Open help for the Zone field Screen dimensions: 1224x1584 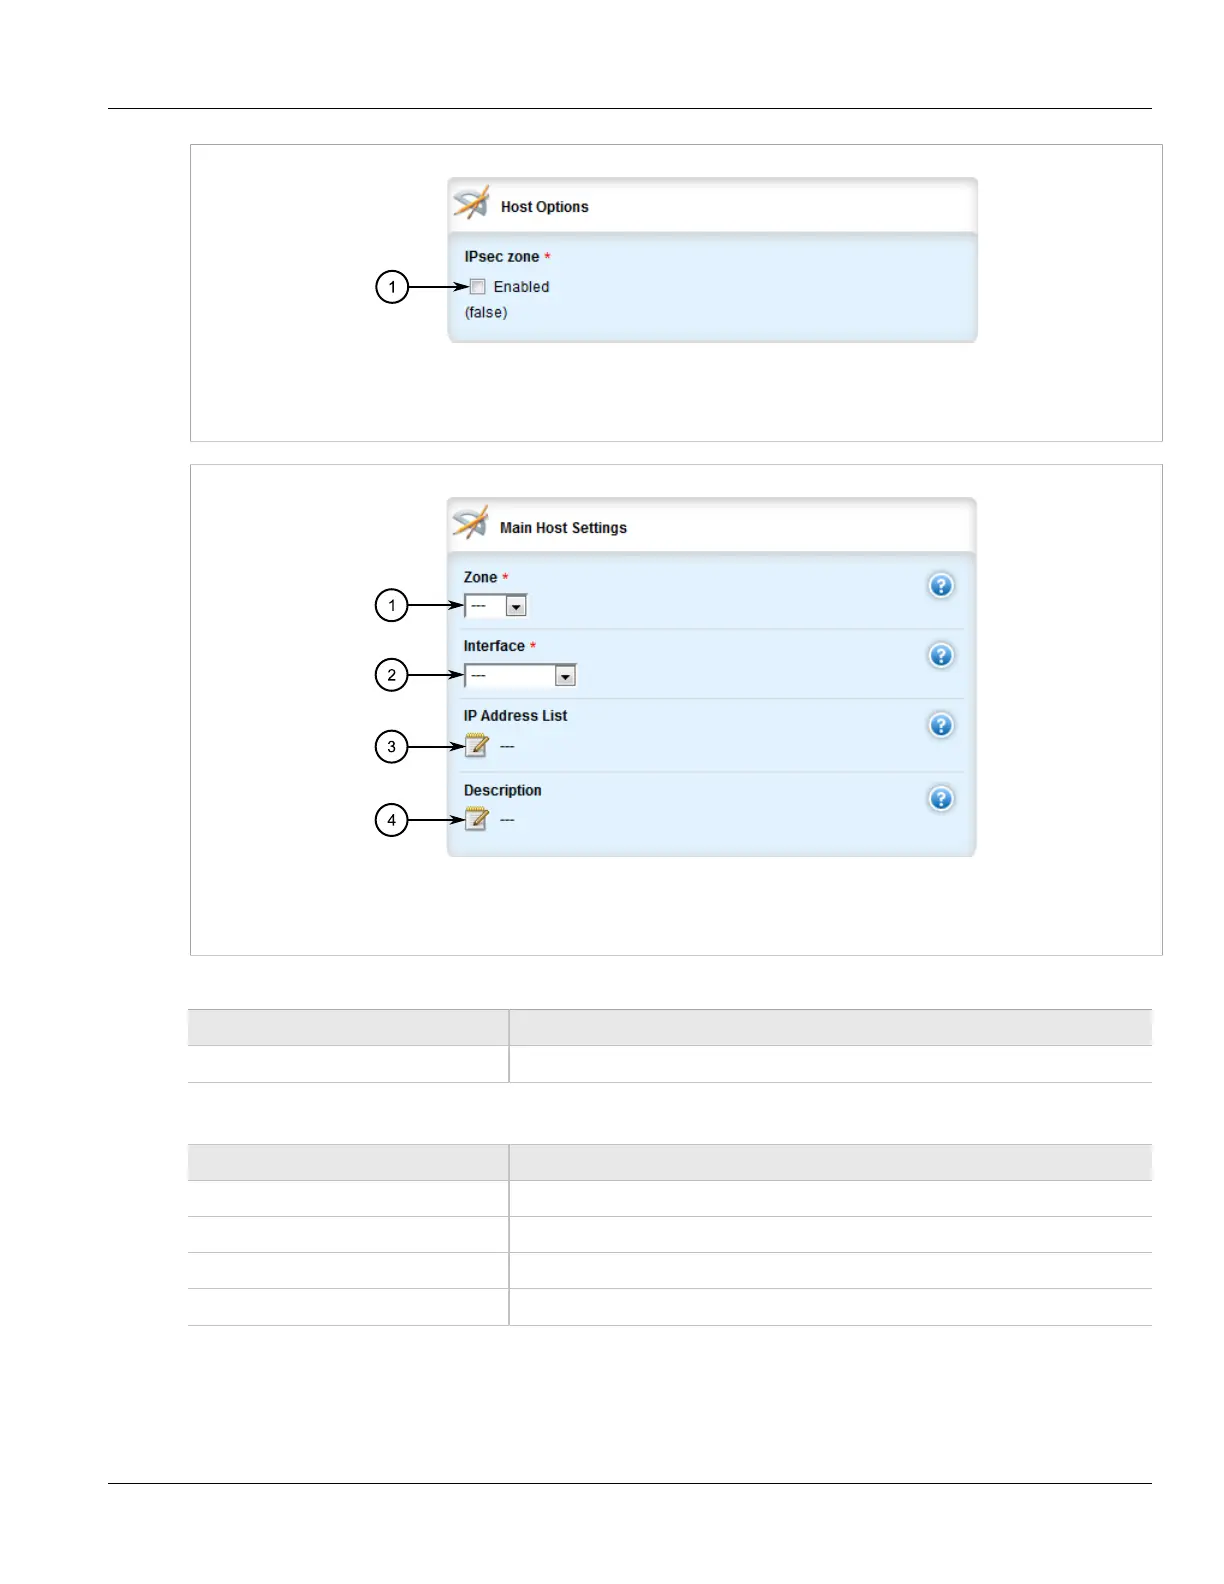941,586
